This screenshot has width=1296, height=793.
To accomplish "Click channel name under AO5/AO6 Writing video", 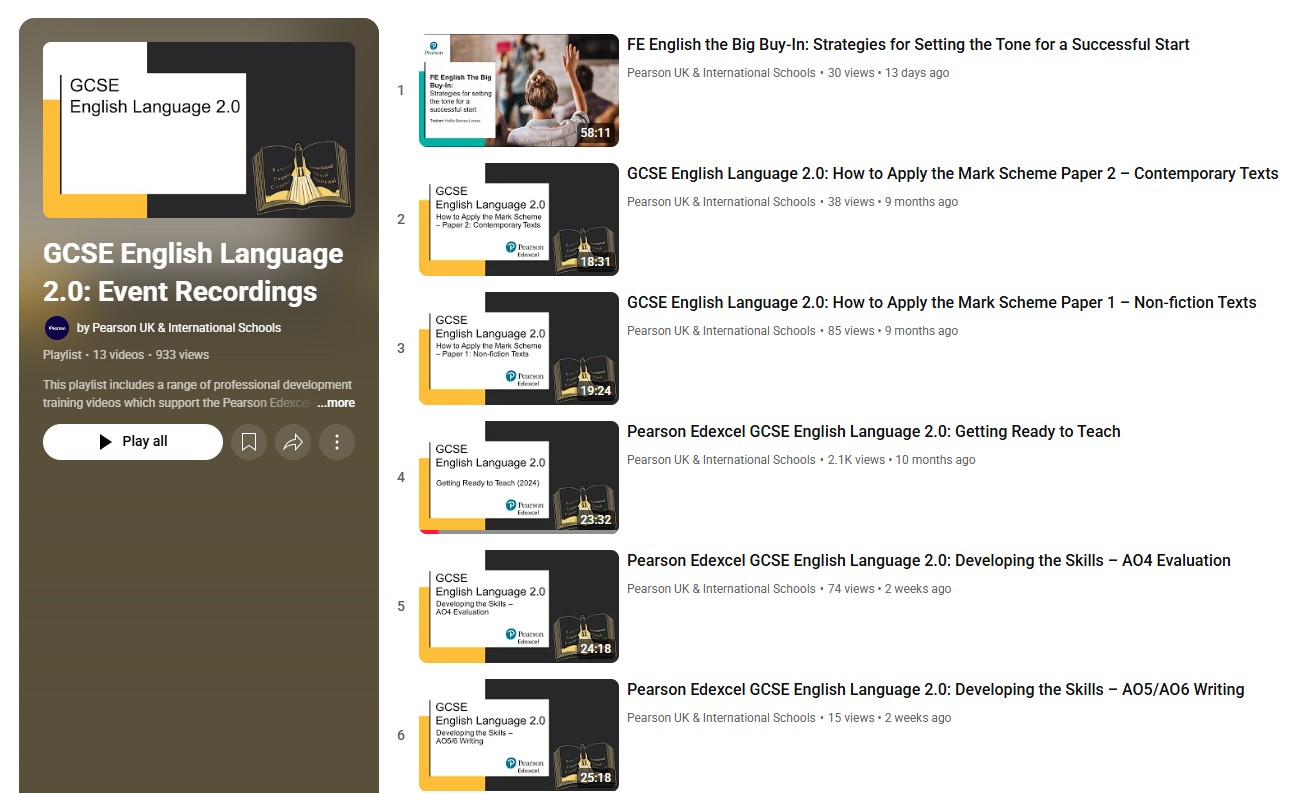I will tap(720, 718).
